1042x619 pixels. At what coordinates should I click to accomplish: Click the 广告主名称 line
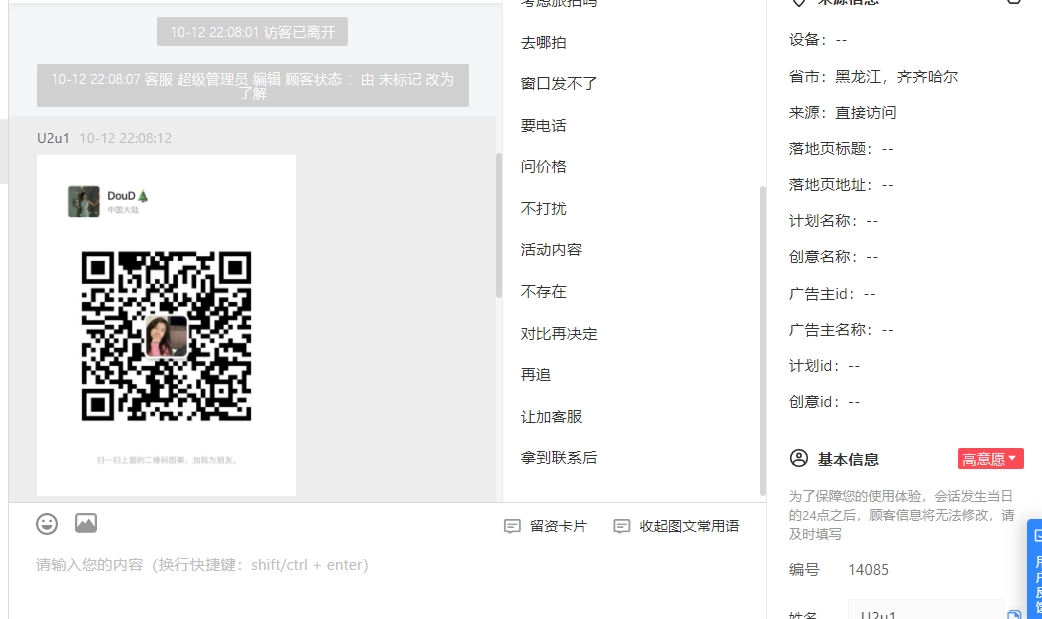(x=841, y=330)
